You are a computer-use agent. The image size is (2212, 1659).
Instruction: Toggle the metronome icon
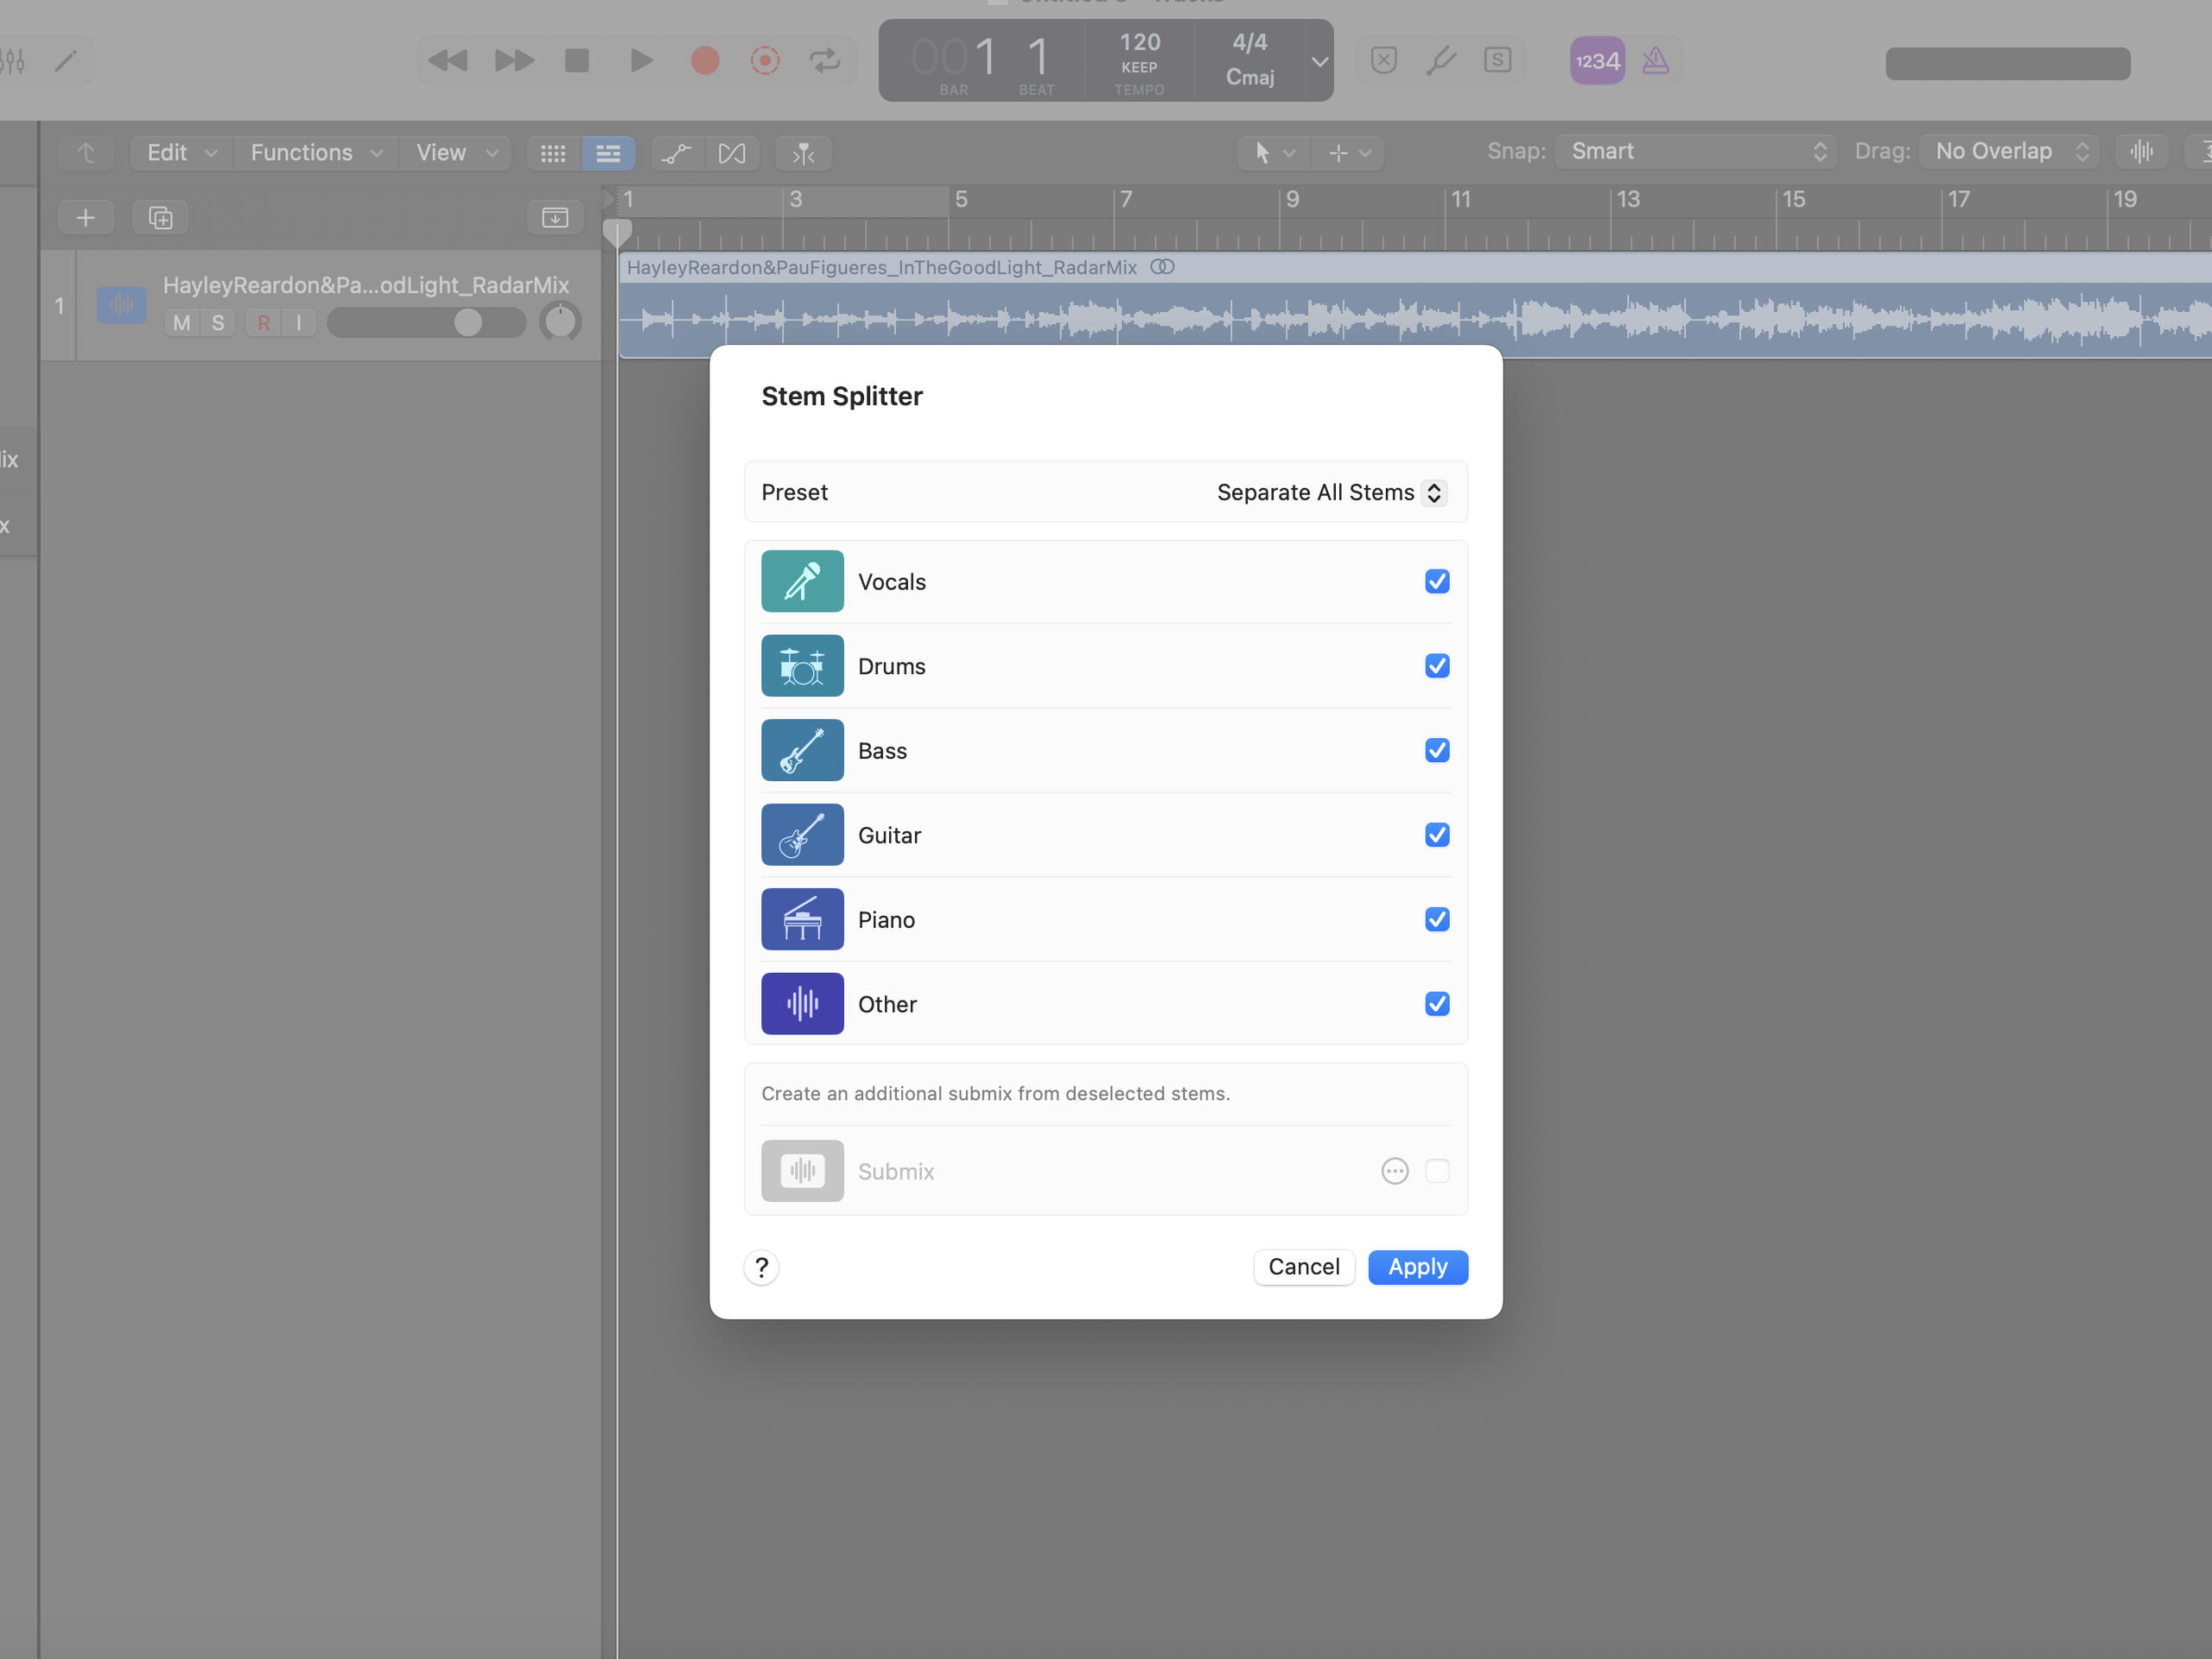click(1655, 61)
